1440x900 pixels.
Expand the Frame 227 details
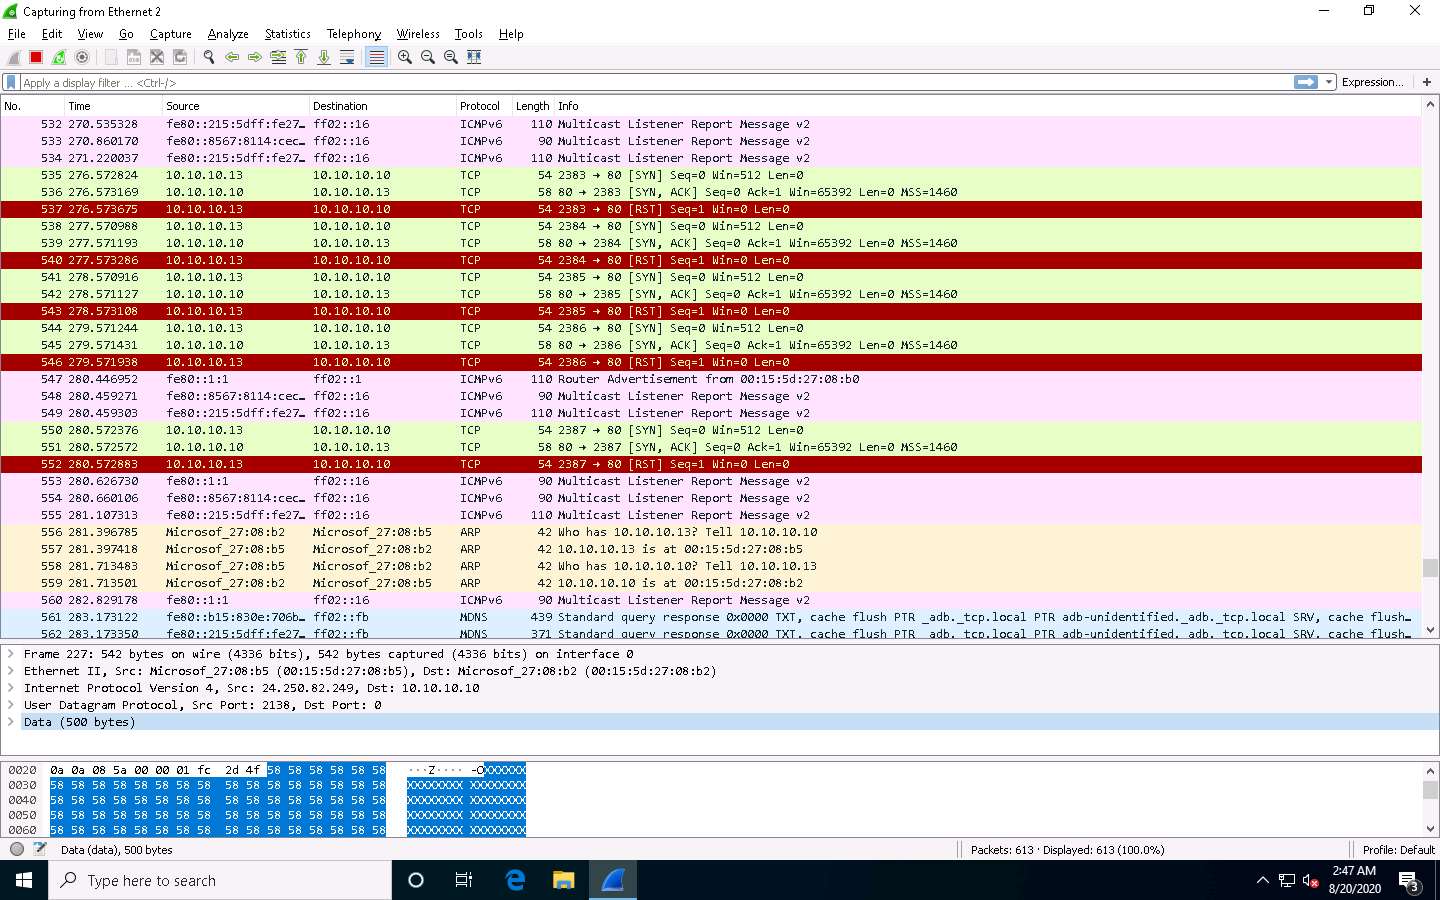pos(11,654)
